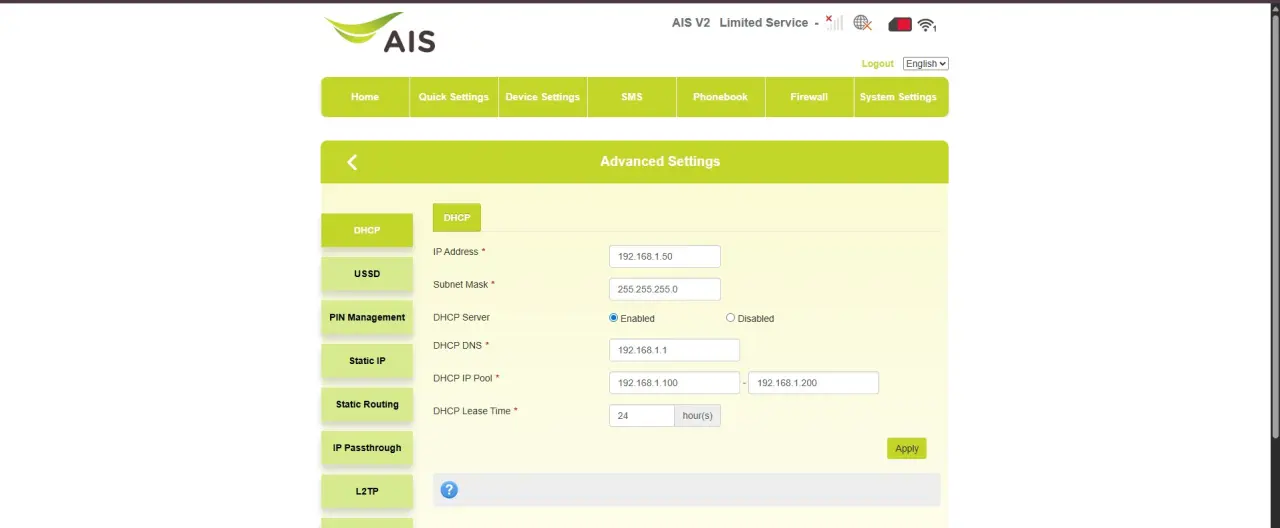Click the globe network status icon
This screenshot has height=528, width=1280.
point(863,22)
